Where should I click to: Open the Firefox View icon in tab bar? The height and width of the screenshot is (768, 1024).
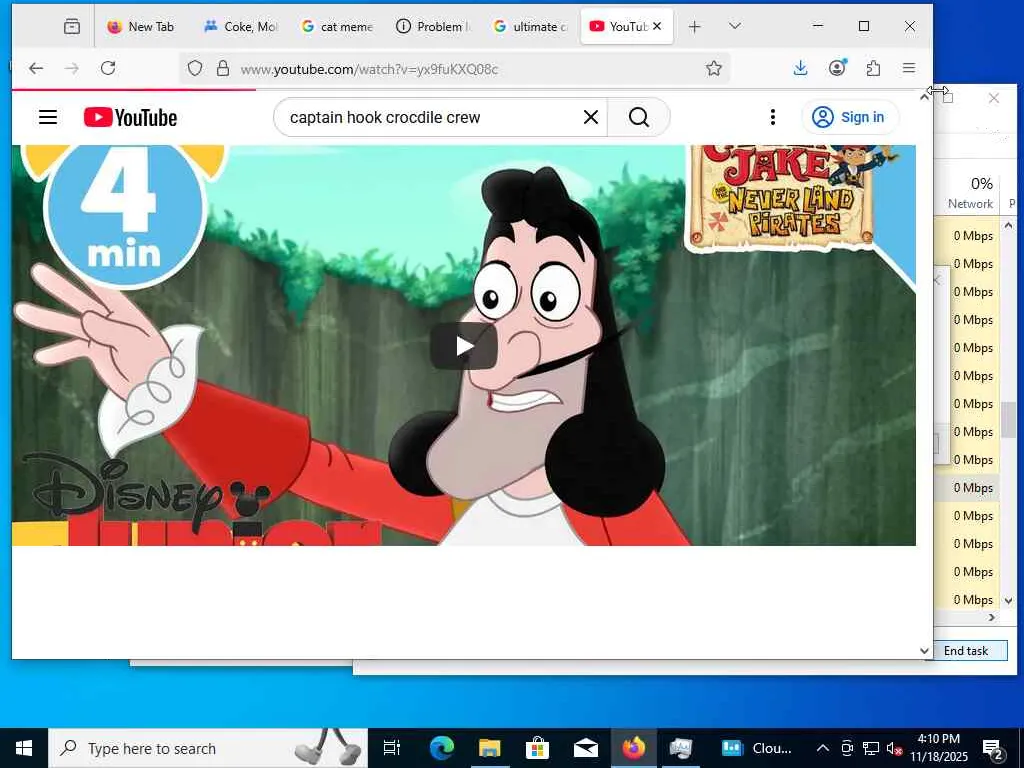pos(72,26)
